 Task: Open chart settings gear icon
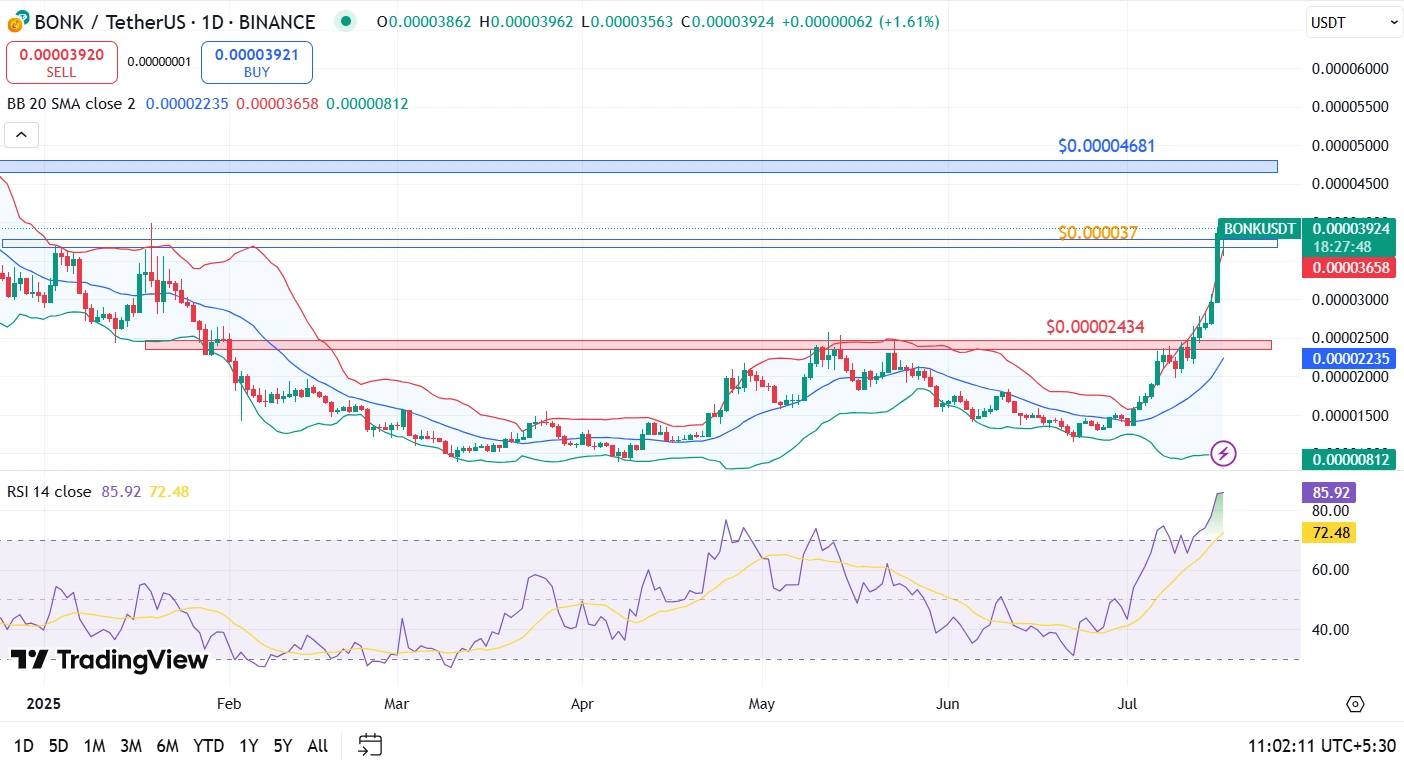(1355, 704)
